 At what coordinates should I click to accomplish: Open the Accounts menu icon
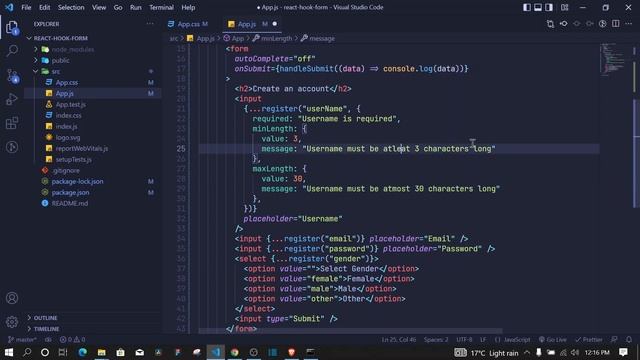(12, 298)
